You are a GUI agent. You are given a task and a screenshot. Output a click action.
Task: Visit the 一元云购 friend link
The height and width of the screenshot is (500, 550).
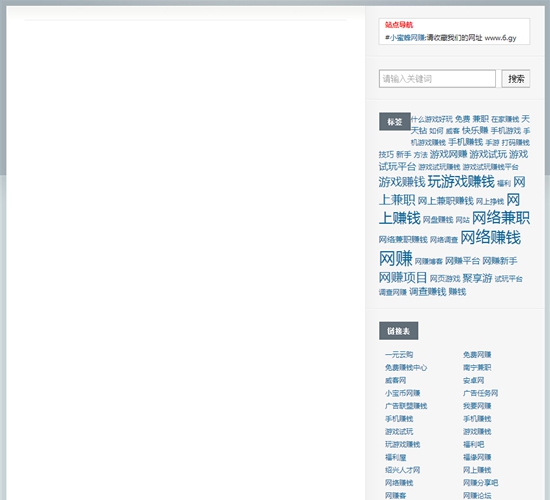399,355
